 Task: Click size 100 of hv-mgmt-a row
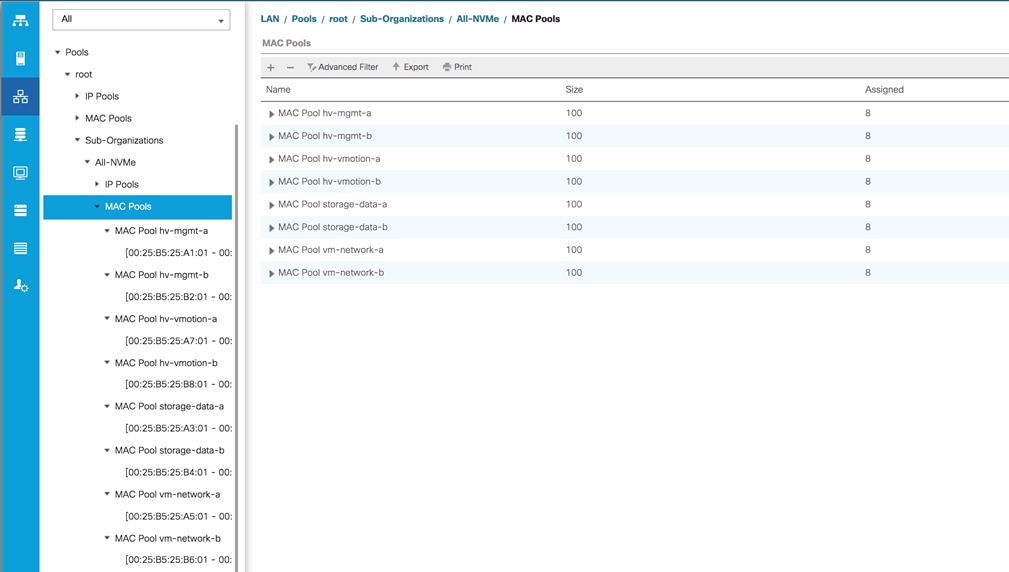coord(574,113)
